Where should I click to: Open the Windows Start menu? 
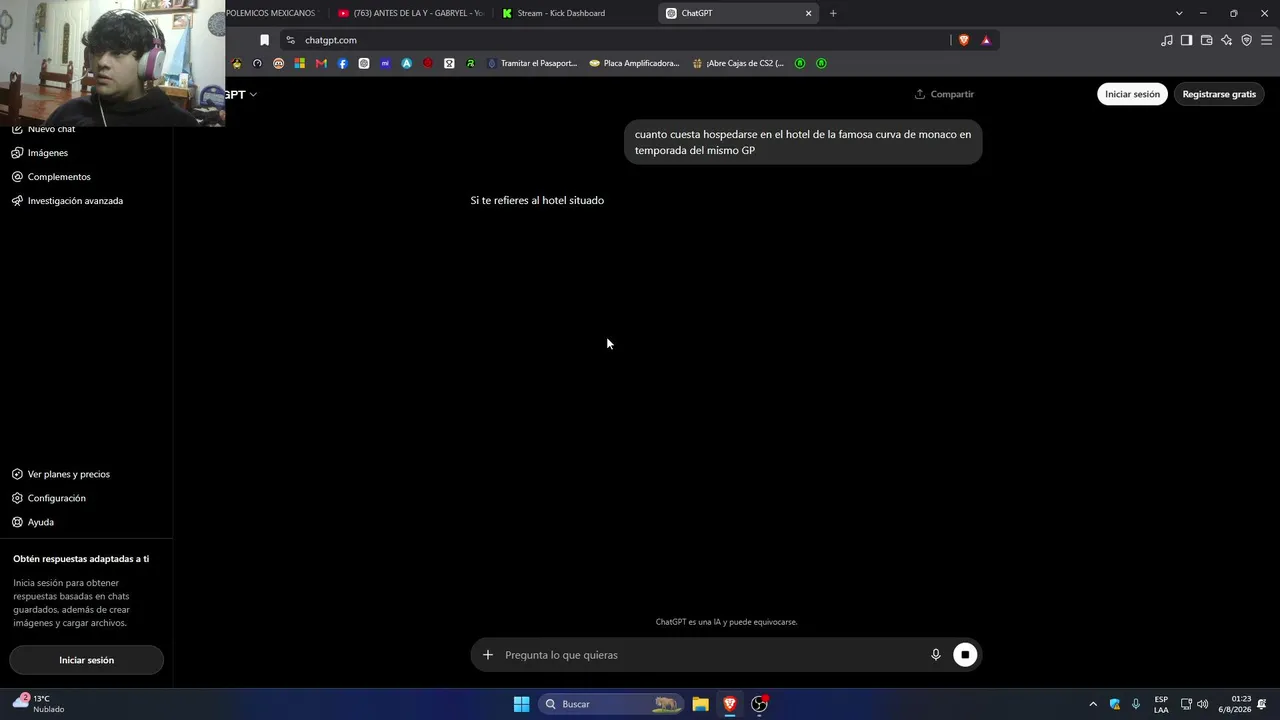pyautogui.click(x=521, y=704)
